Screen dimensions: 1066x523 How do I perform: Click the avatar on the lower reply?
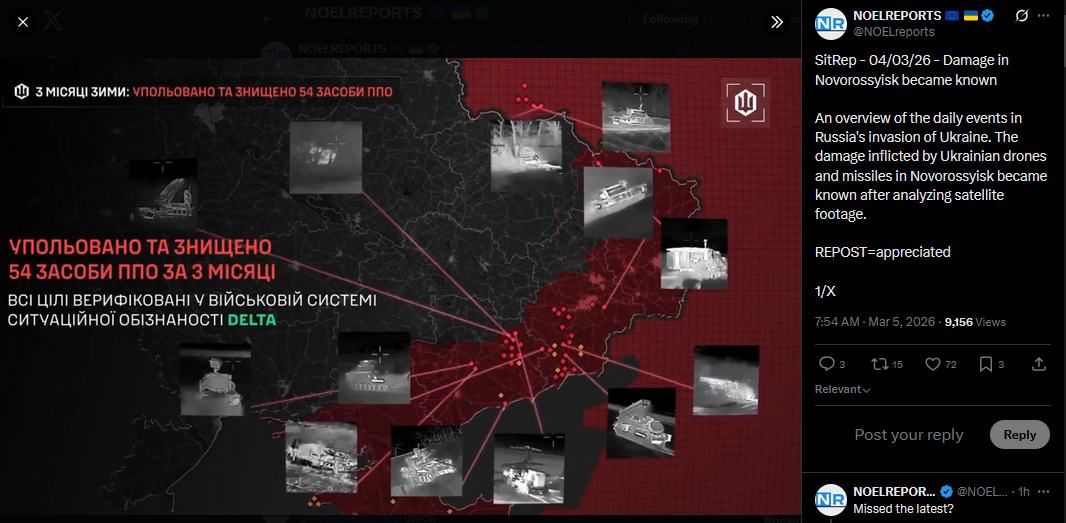(830, 499)
